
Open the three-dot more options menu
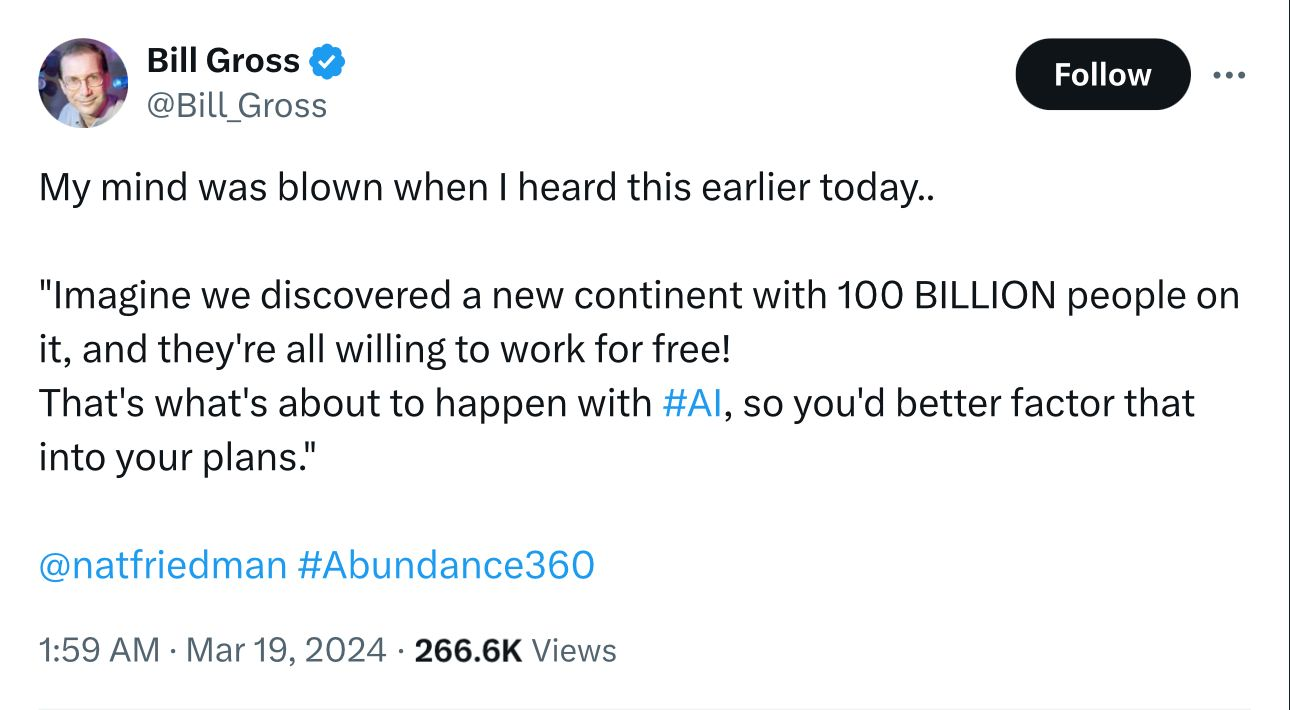[1229, 75]
